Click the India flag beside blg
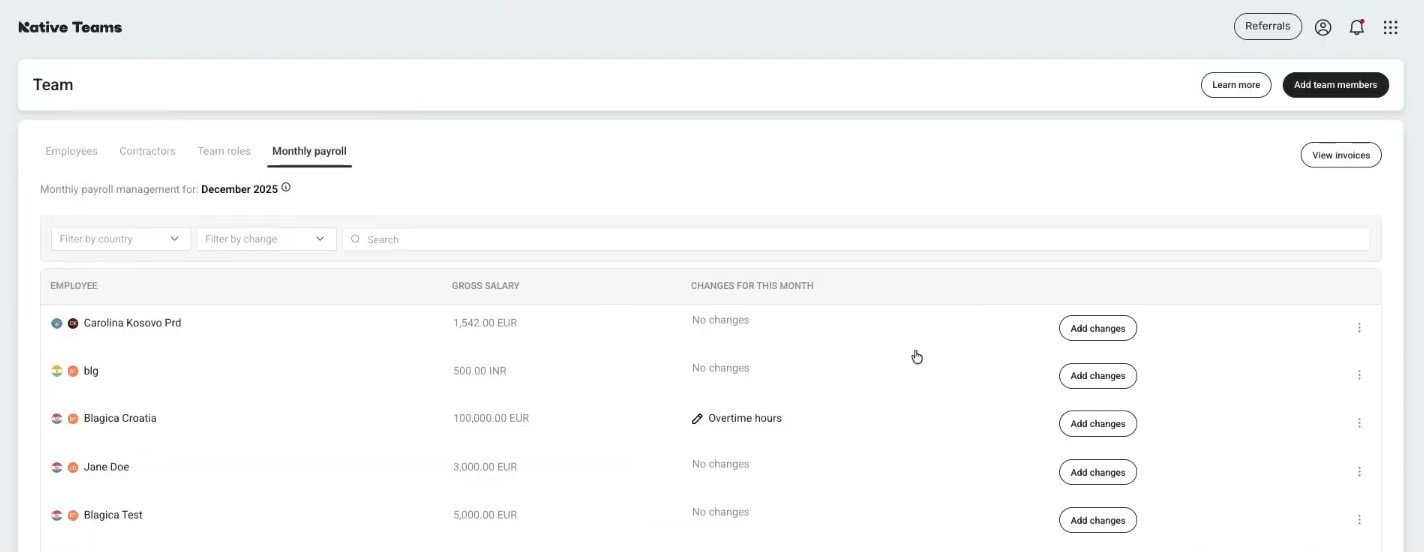Screen dimensions: 1424x552 click(57, 371)
